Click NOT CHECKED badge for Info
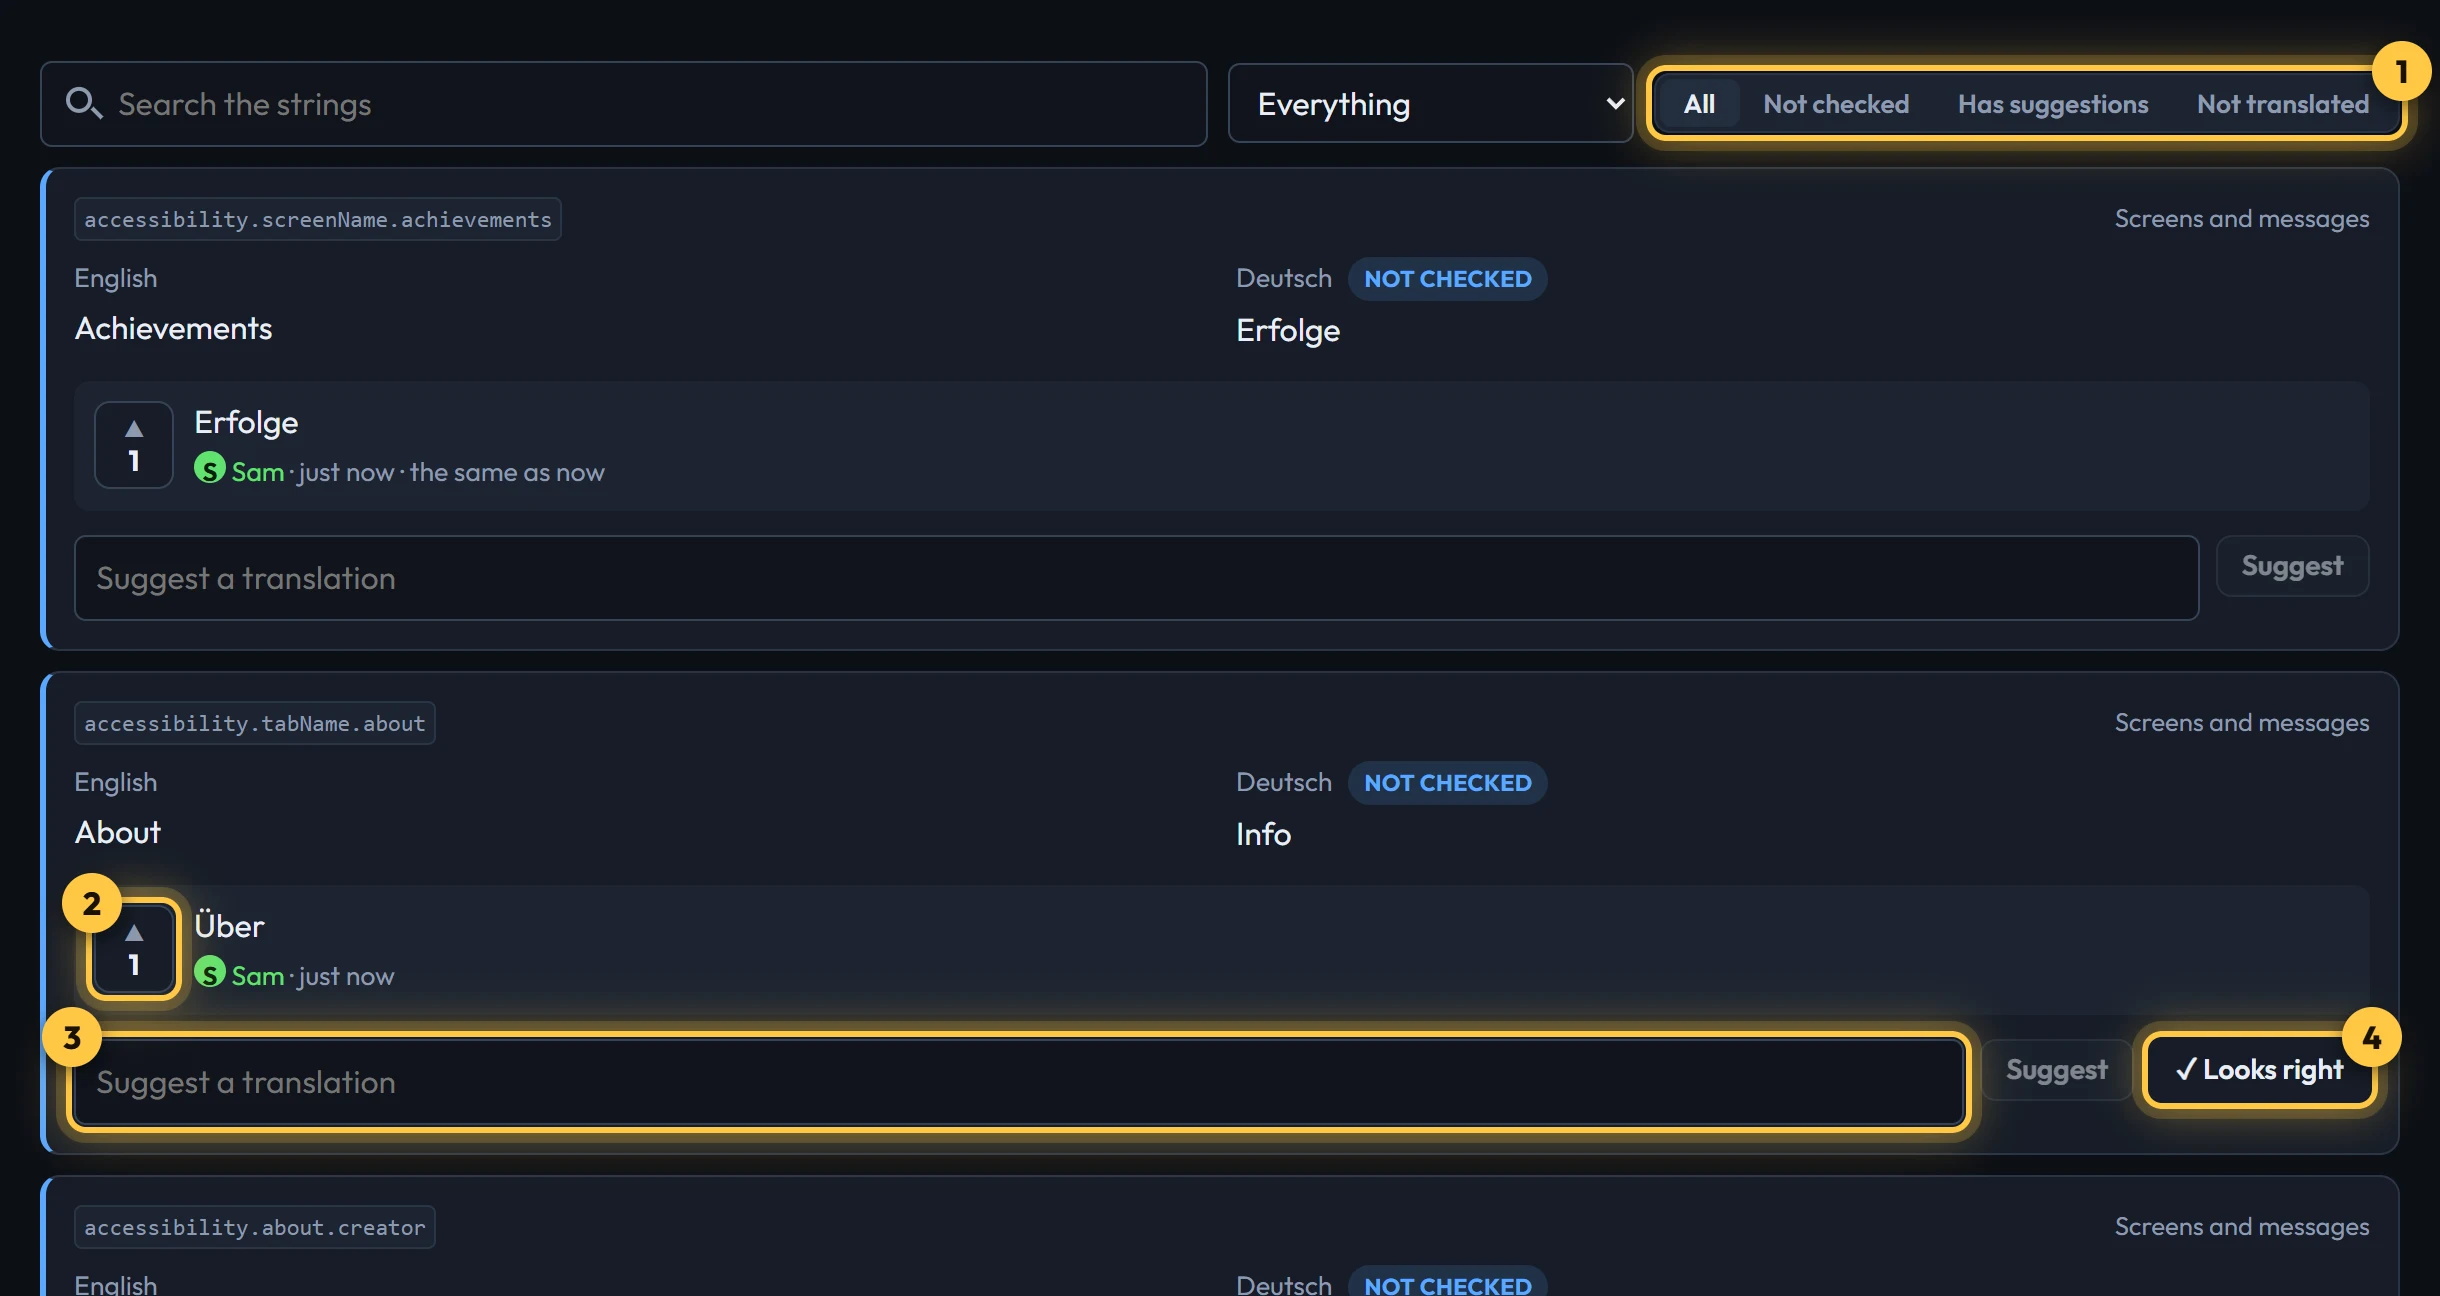This screenshot has width=2440, height=1296. (1447, 783)
